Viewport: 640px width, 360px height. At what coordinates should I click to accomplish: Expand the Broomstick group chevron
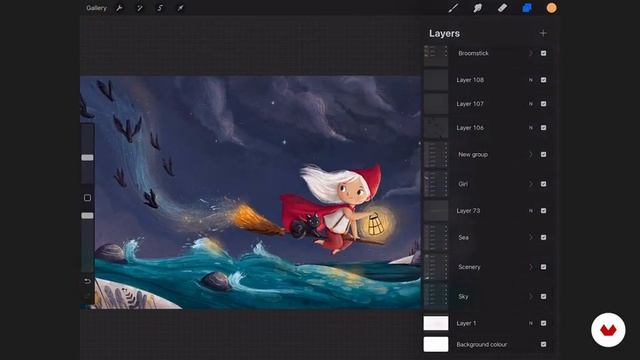tap(531, 53)
